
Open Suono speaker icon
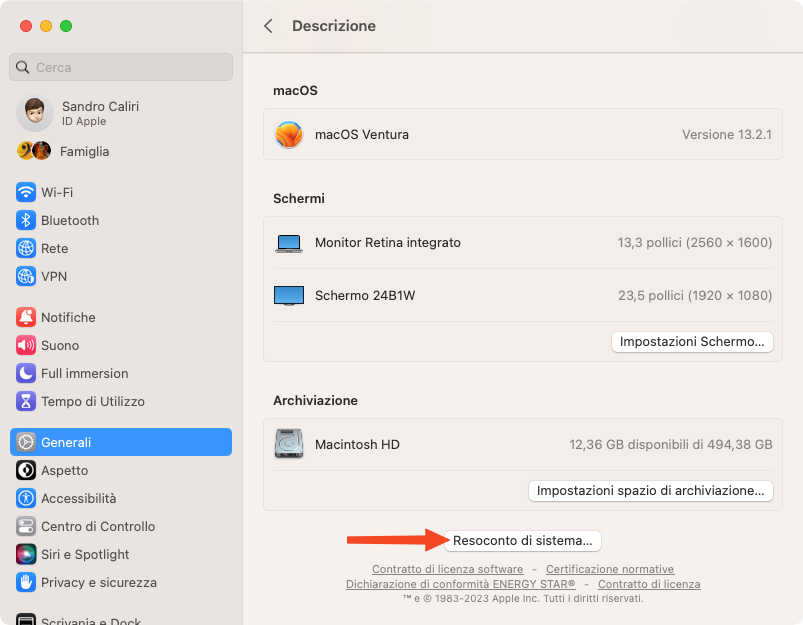26,345
